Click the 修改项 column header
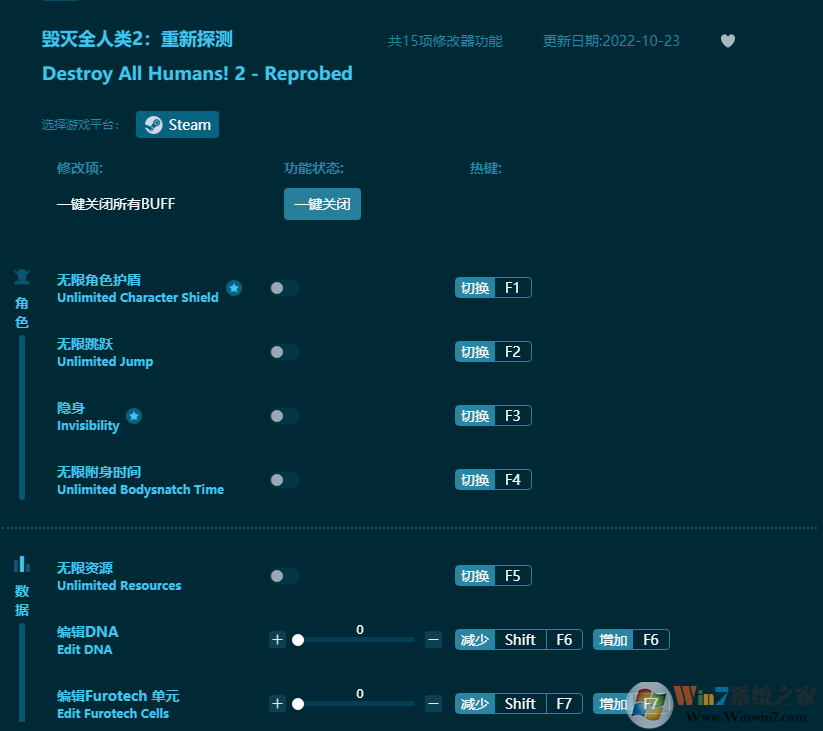This screenshot has width=823, height=731. point(80,168)
